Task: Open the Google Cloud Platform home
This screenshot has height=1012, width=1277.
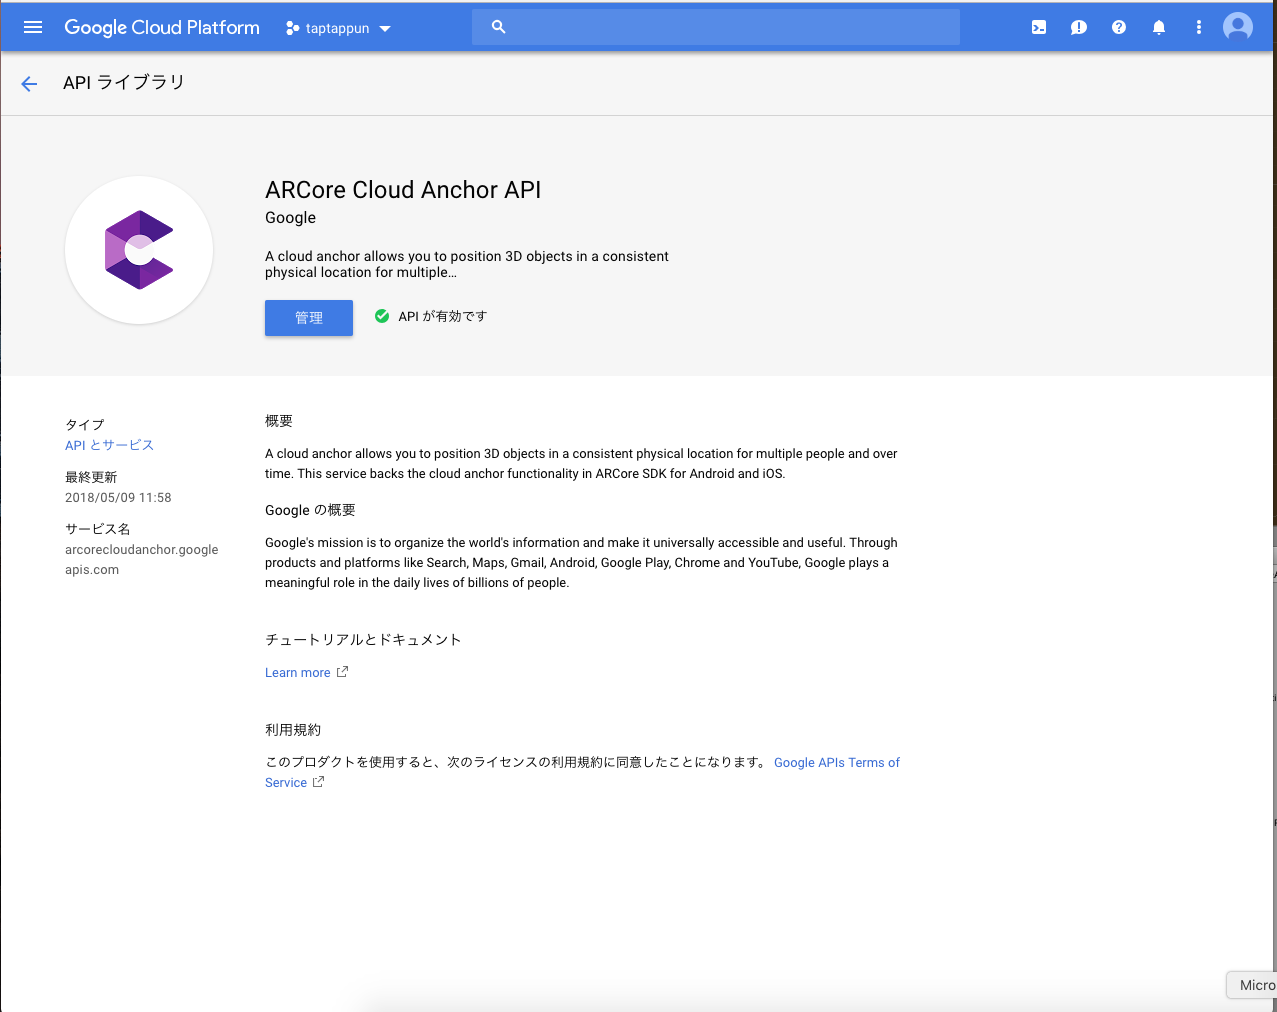Action: (x=161, y=27)
